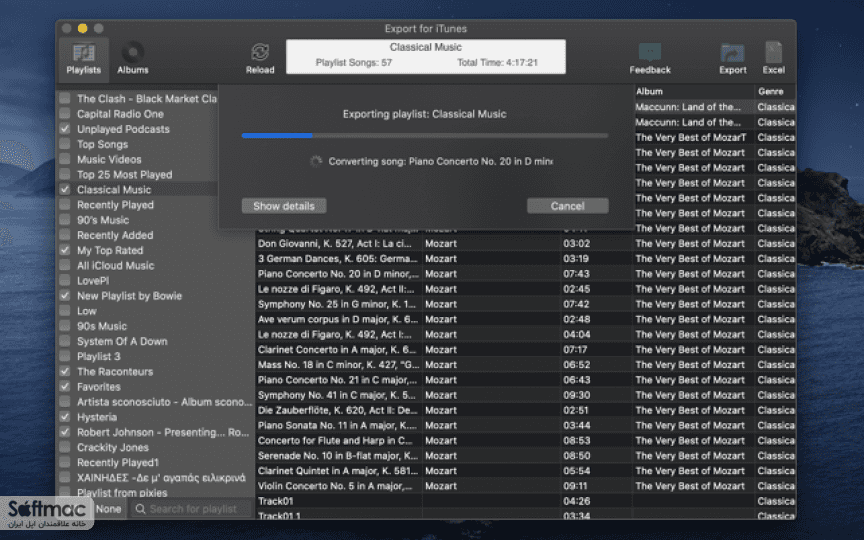Cancel the playlist export

(568, 206)
